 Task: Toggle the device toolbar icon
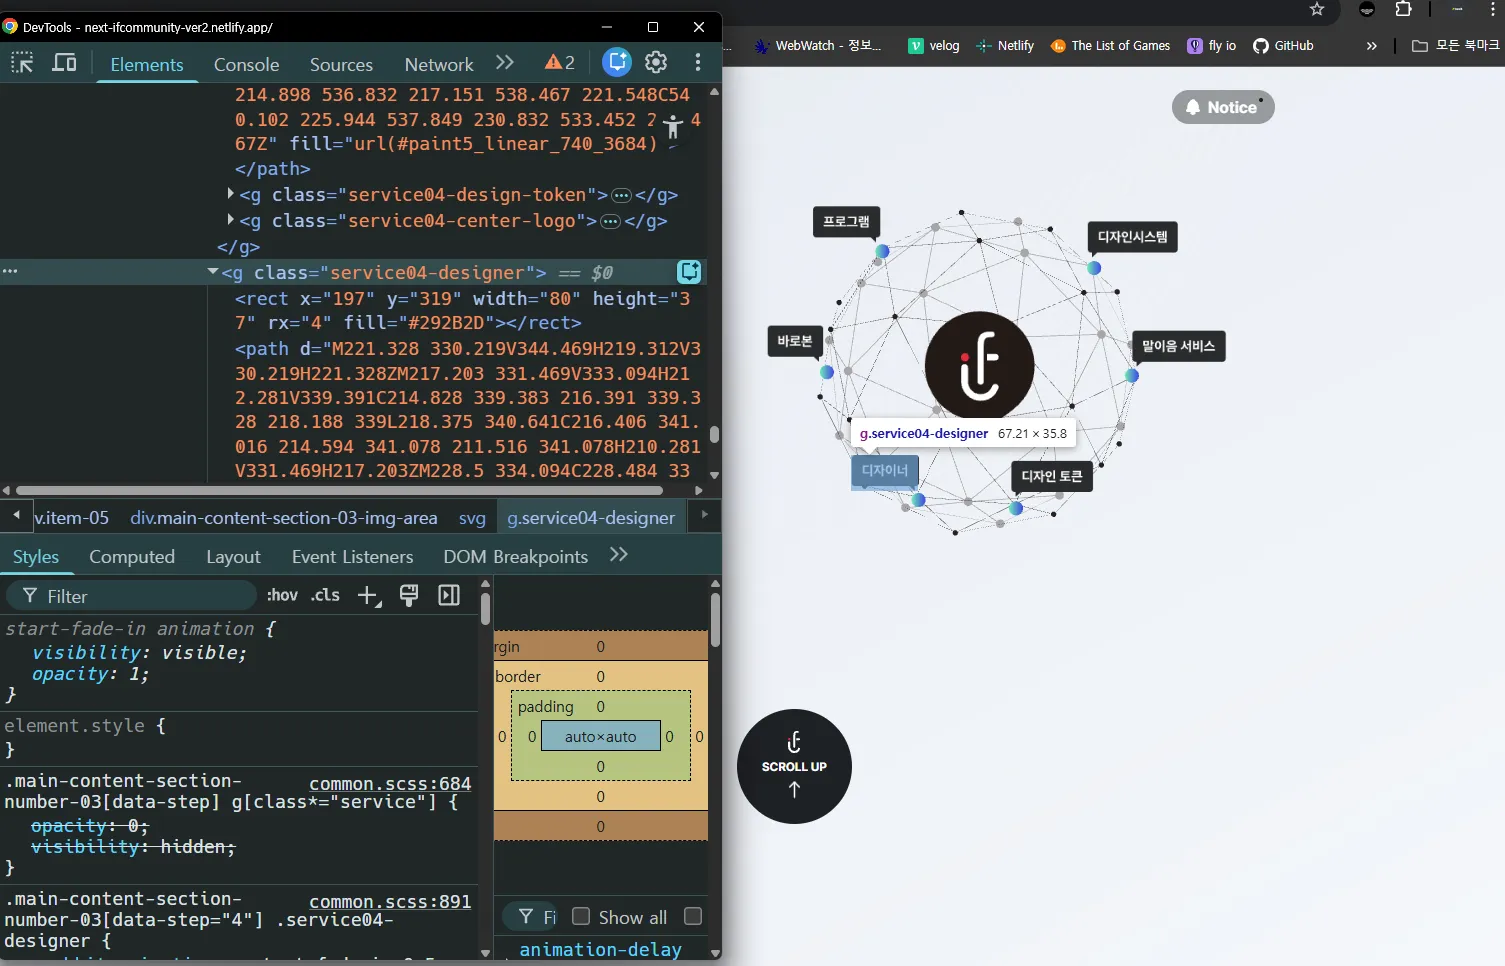tap(64, 63)
